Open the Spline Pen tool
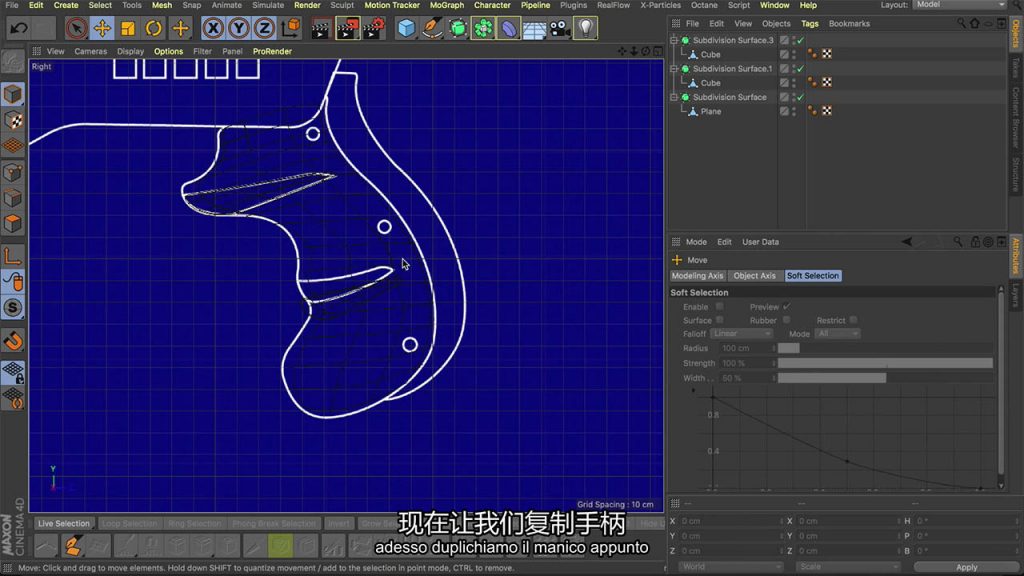This screenshot has height=576, width=1024. [x=432, y=28]
